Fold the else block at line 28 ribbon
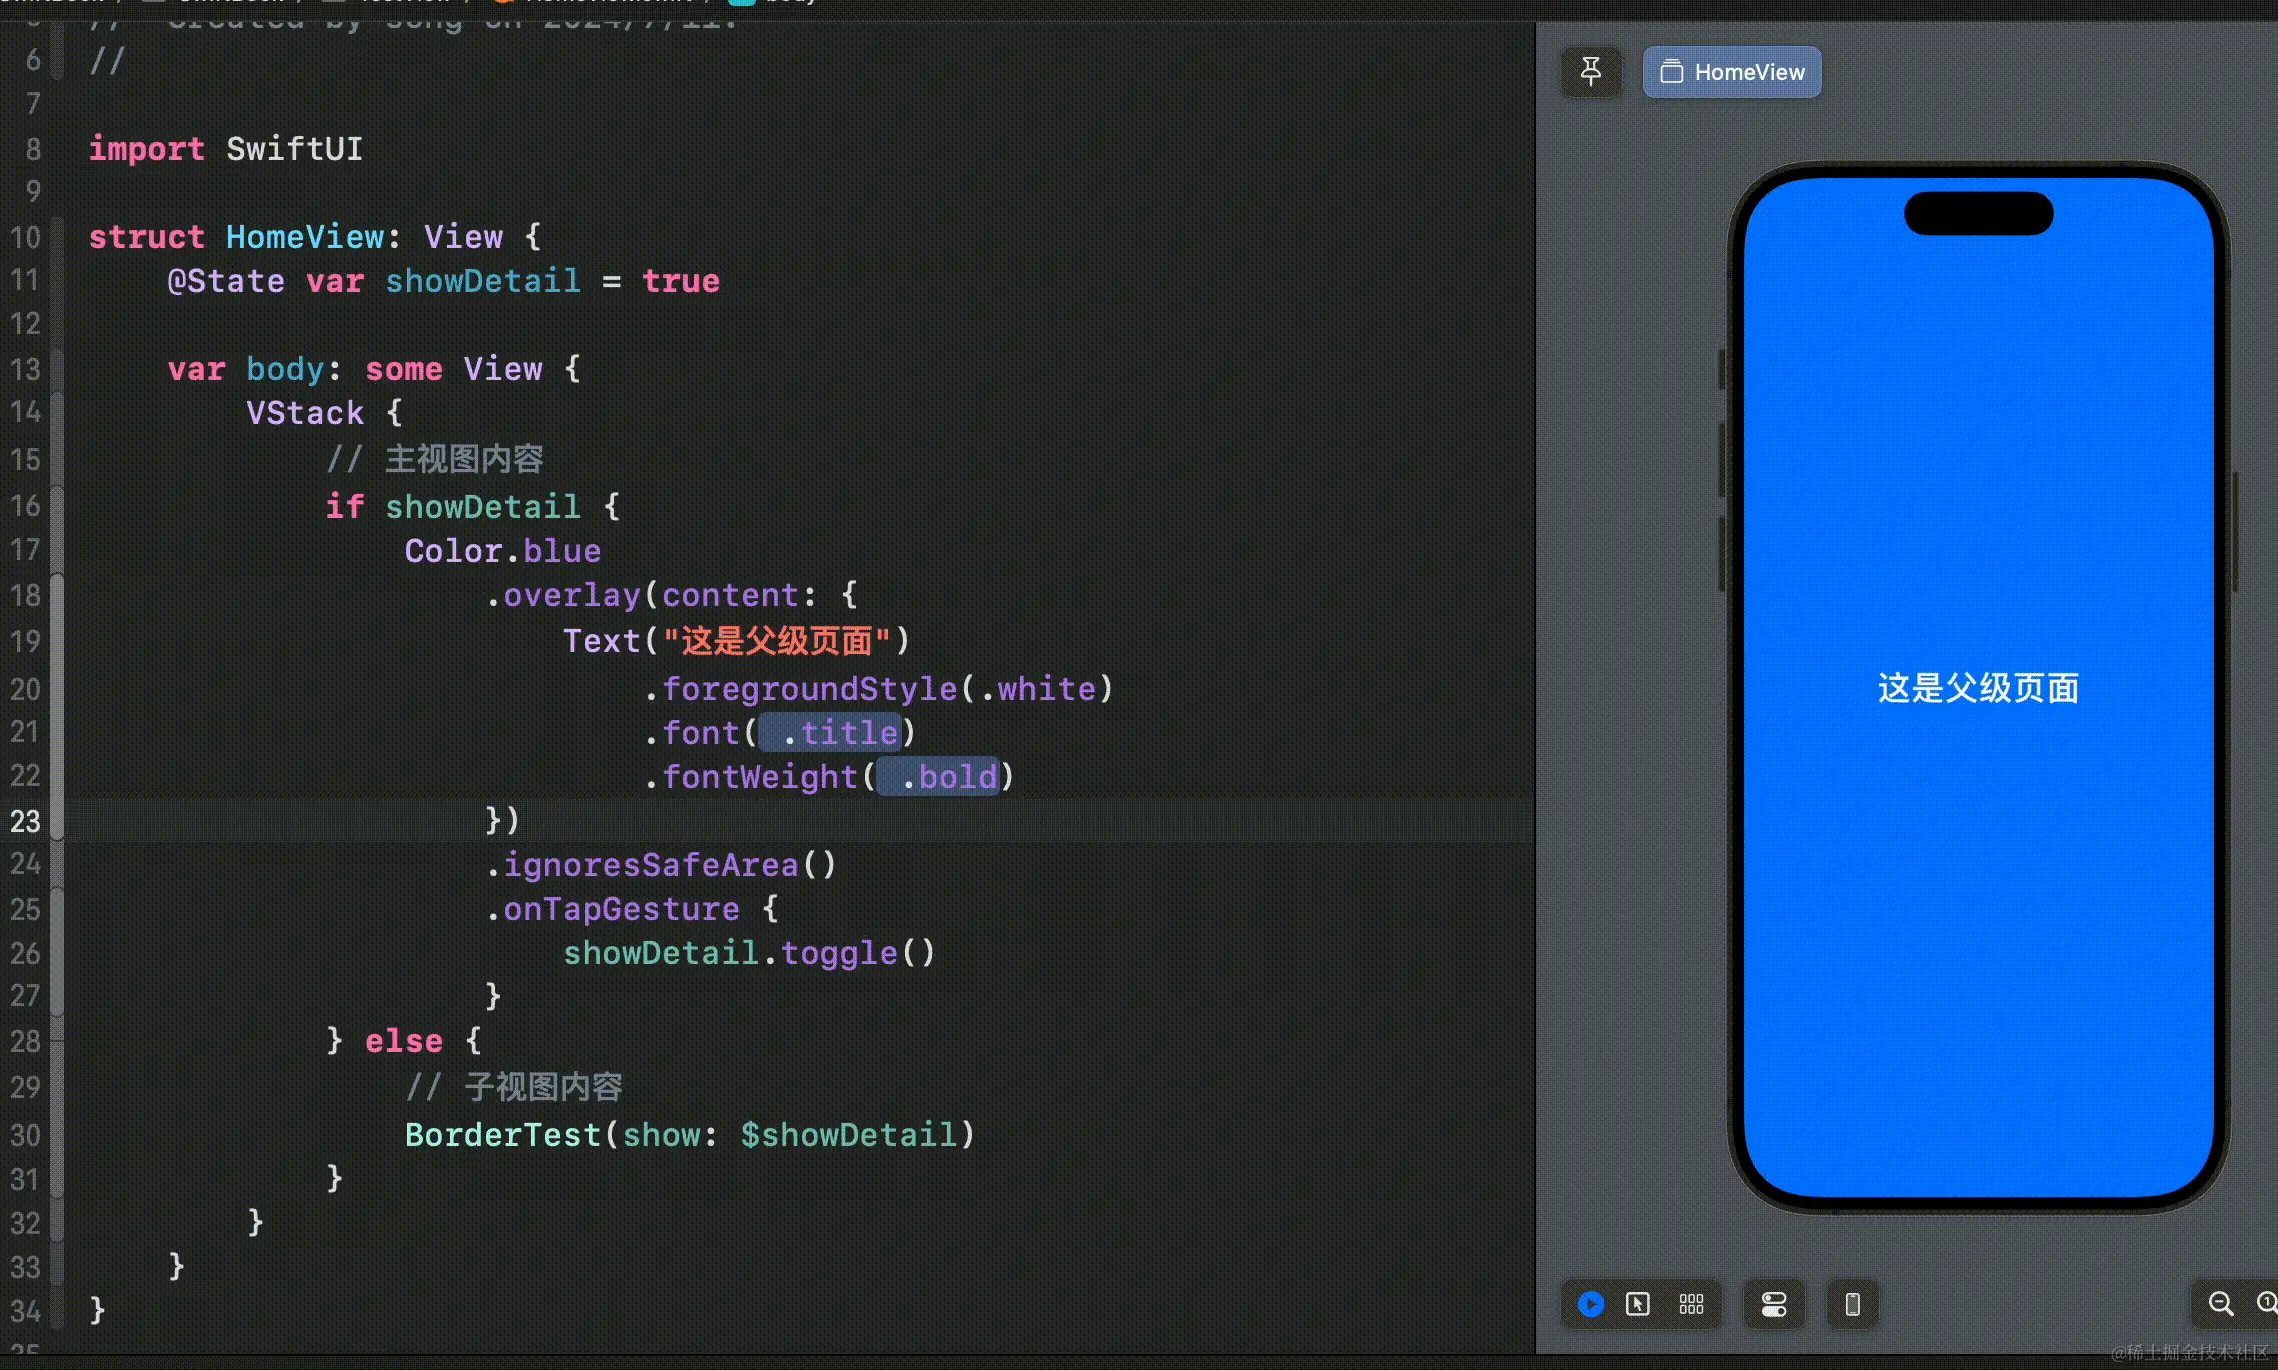Image resolution: width=2278 pixels, height=1370 pixels. (58, 1041)
